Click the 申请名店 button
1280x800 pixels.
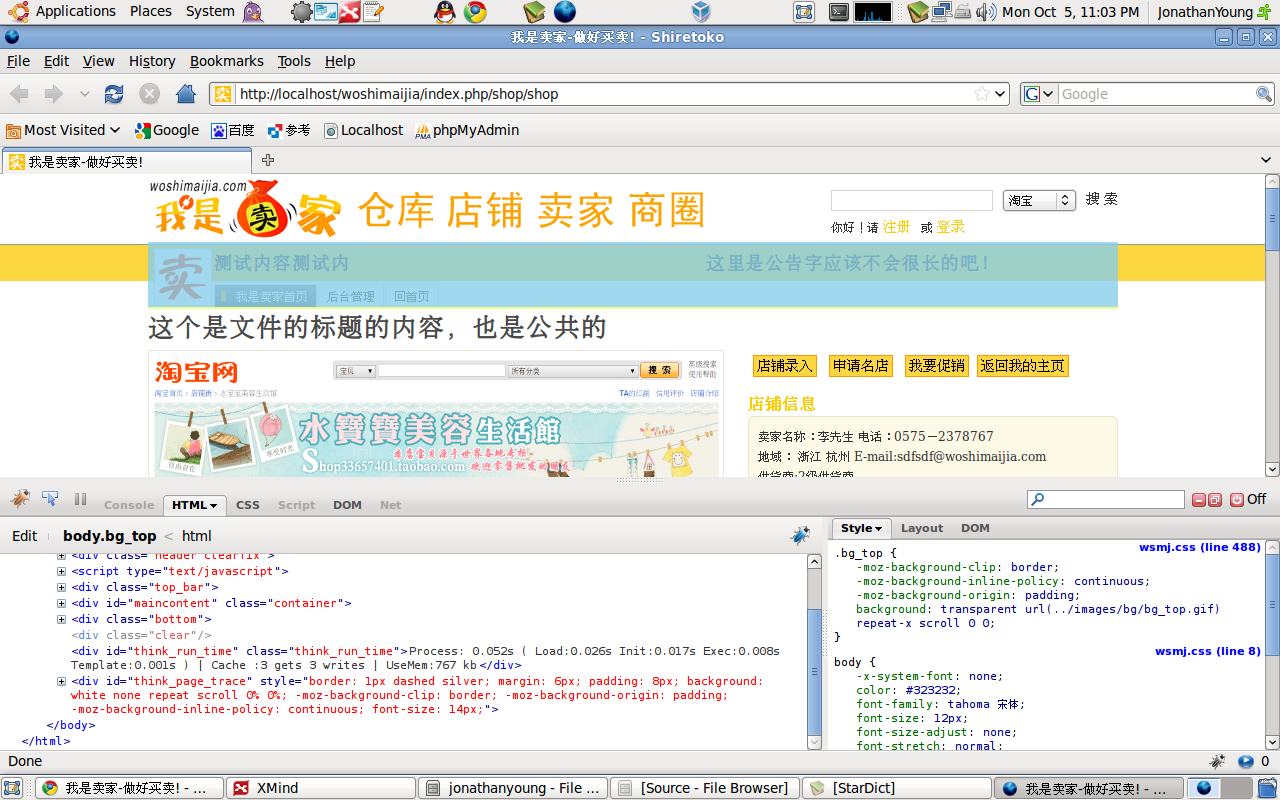coord(861,366)
